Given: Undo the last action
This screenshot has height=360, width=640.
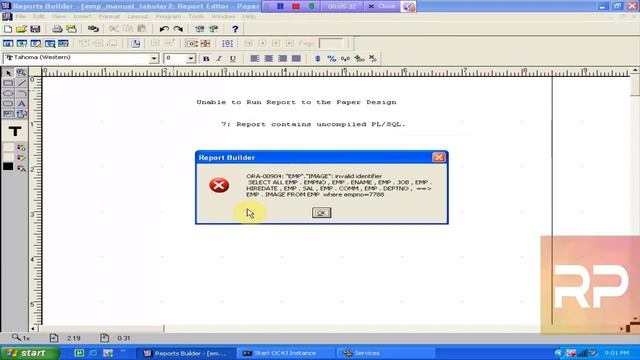Looking at the screenshot, I should click(164, 29).
